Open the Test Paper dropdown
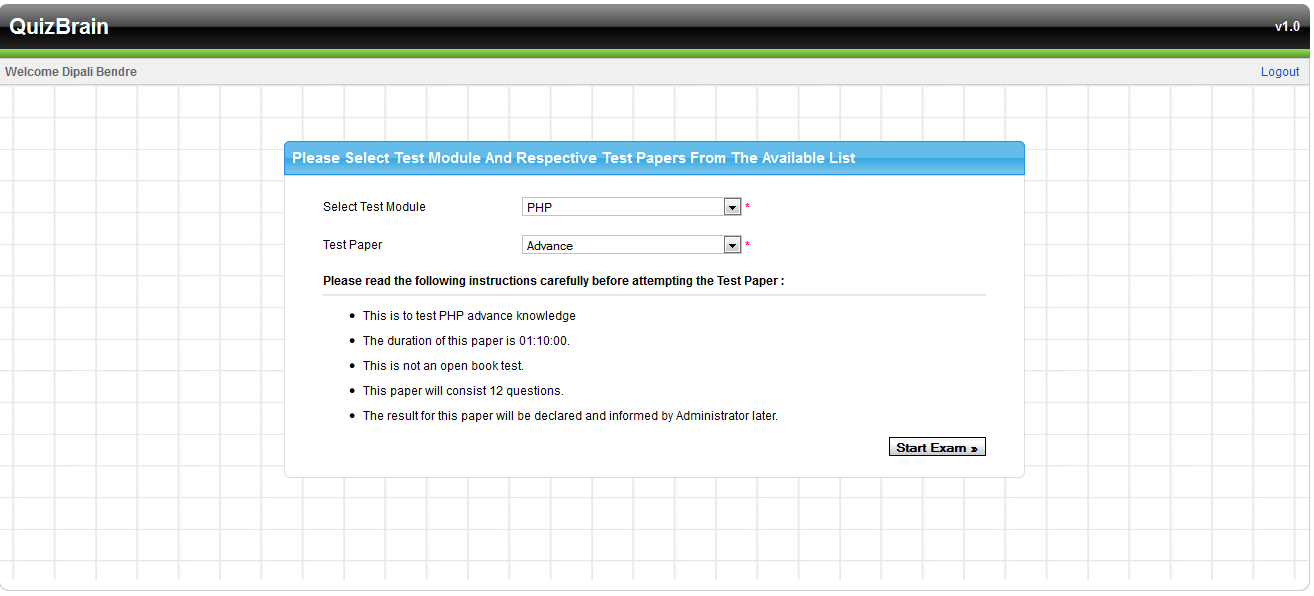Screen dimensions: 1314x596 (632, 245)
